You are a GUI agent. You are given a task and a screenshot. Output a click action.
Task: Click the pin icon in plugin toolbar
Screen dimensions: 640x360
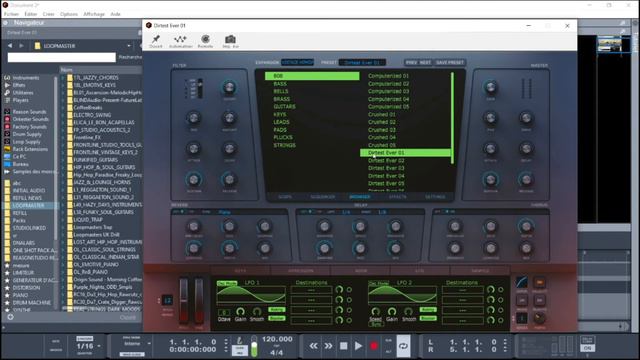[156, 39]
